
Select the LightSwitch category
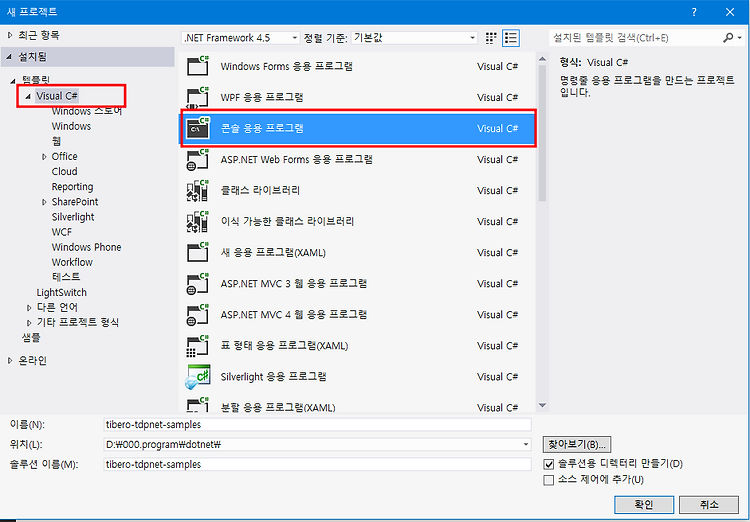[62, 292]
